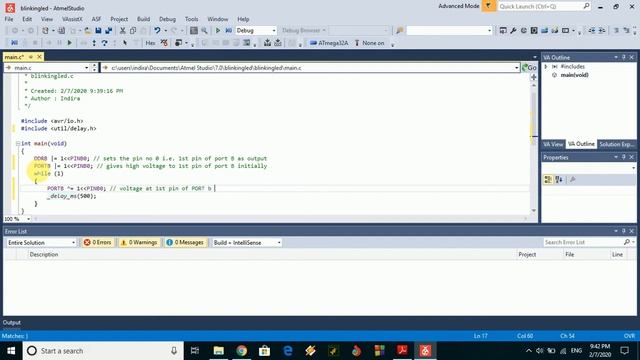
Task: Open the 100 % zoom dropdown
Action: (x=28, y=219)
